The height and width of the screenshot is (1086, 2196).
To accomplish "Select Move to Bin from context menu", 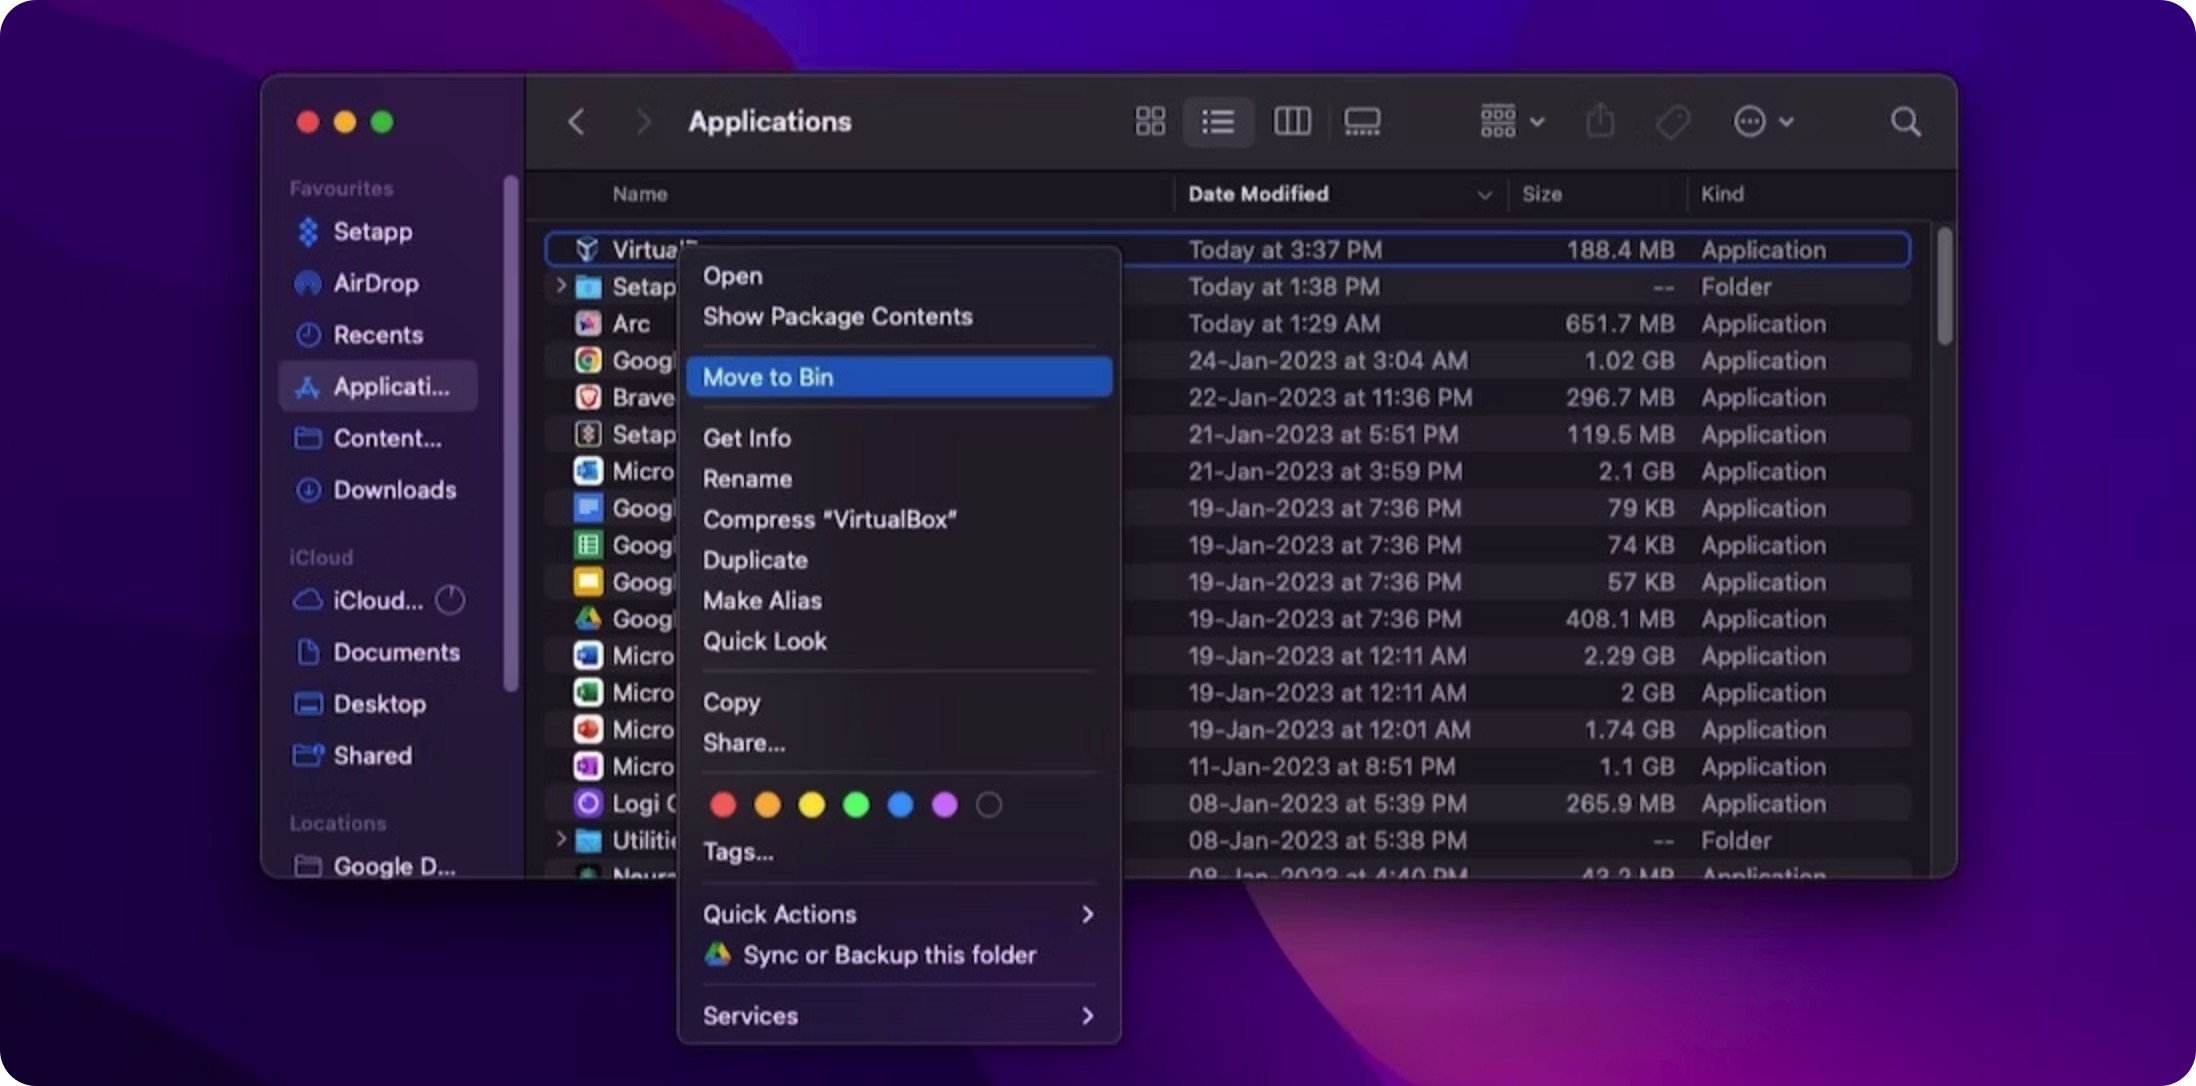I will pyautogui.click(x=898, y=377).
